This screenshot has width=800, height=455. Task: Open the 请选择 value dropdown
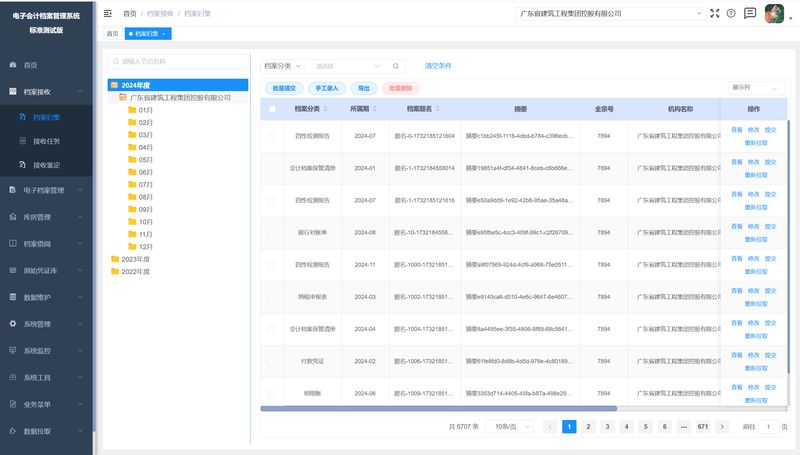coord(347,66)
